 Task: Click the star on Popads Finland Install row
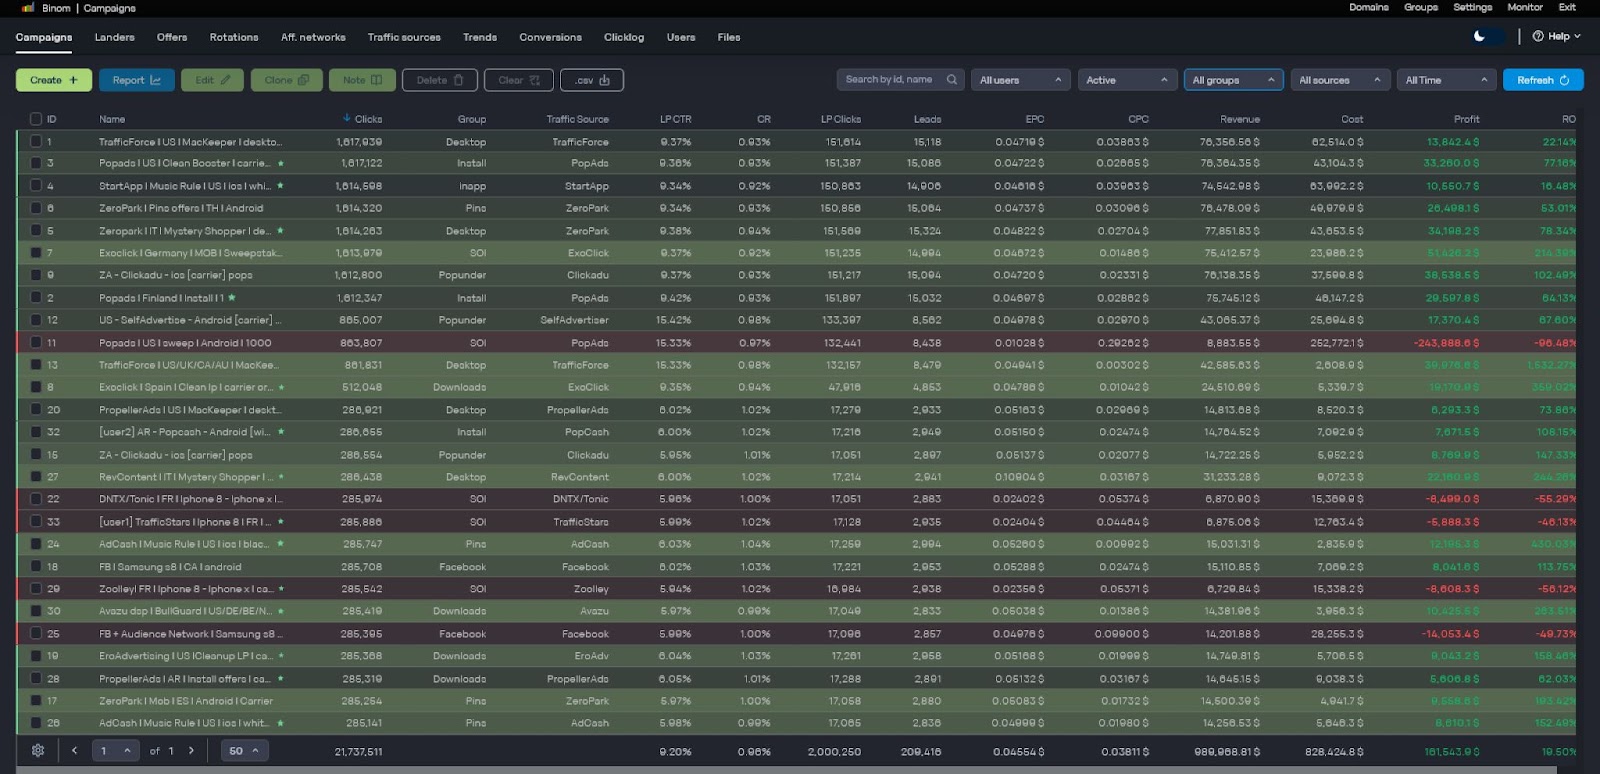(x=232, y=298)
